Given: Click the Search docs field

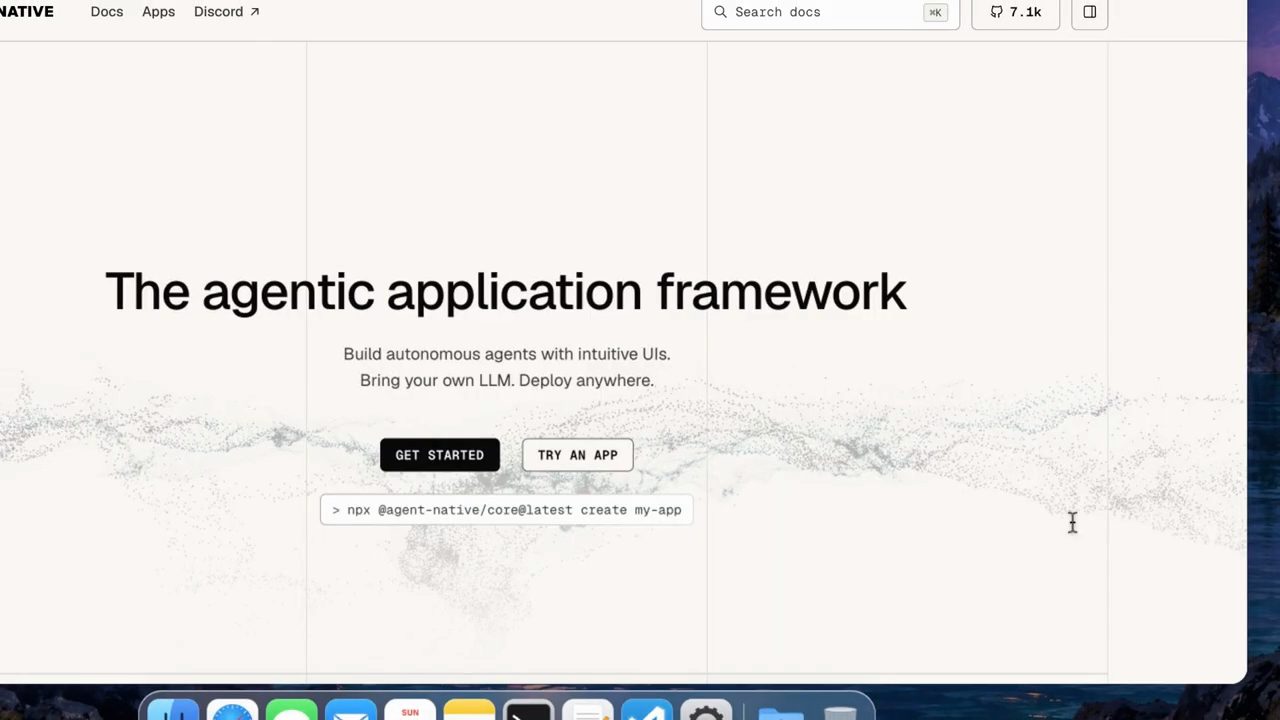Looking at the screenshot, I should click(x=830, y=12).
